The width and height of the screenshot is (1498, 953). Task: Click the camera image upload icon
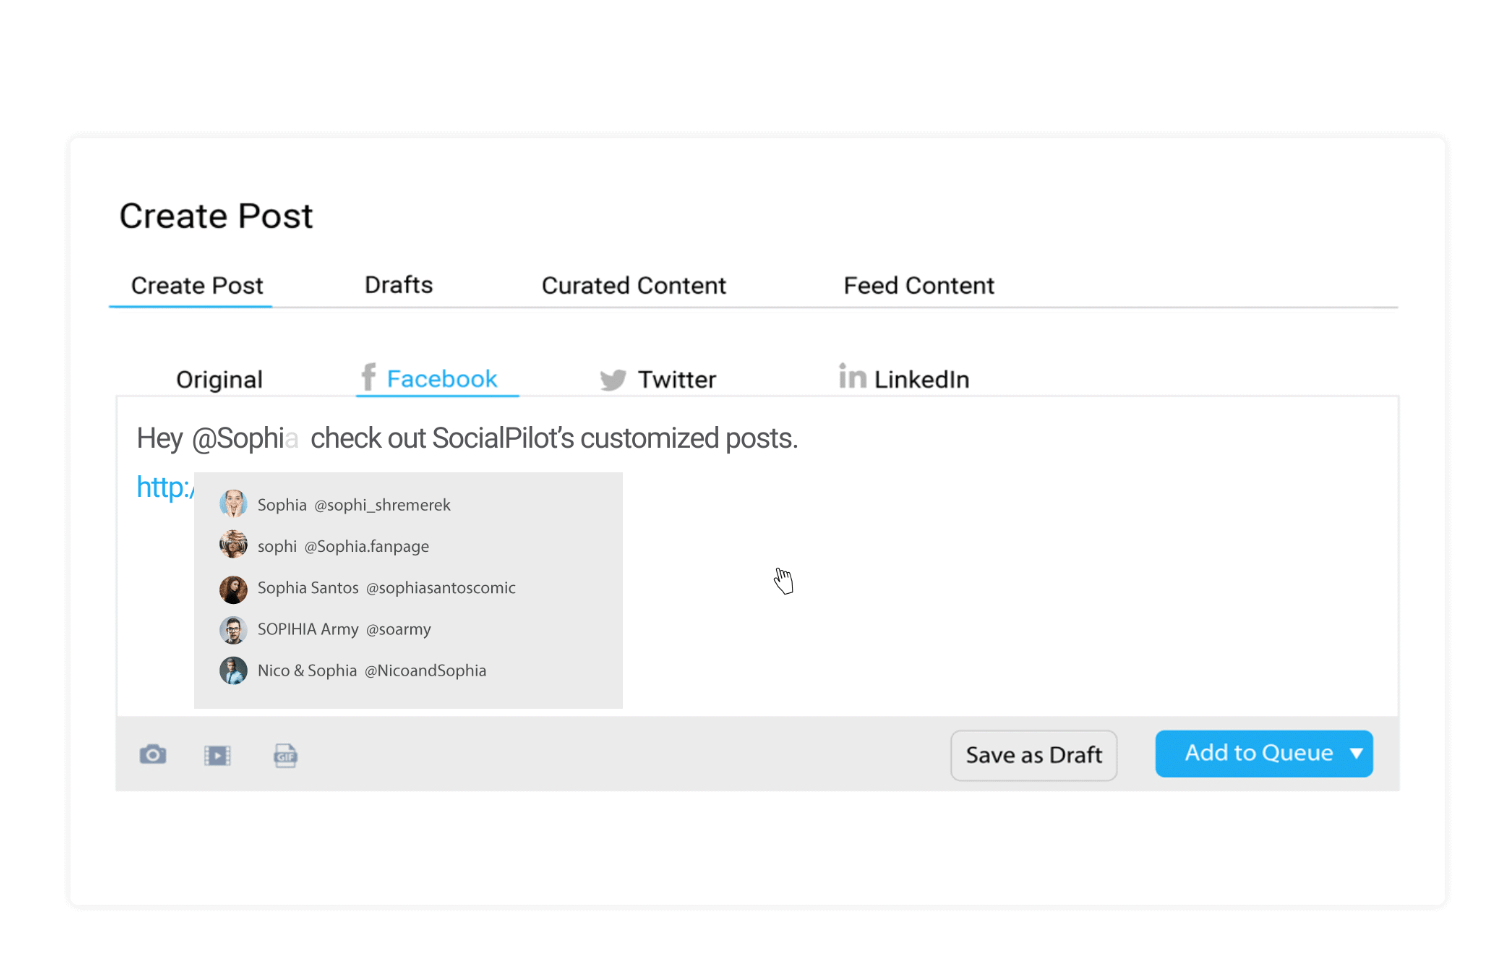pos(153,754)
